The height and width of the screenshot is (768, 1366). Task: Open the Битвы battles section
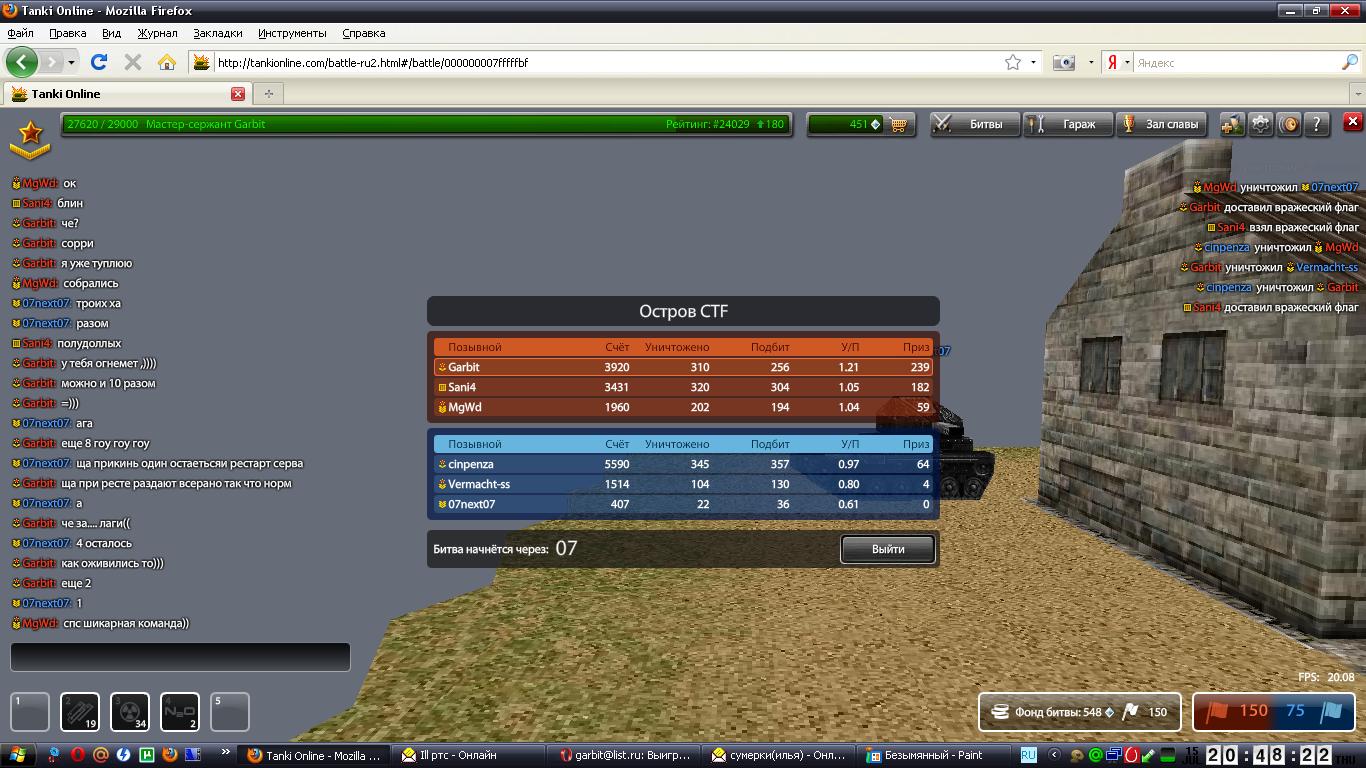point(975,124)
